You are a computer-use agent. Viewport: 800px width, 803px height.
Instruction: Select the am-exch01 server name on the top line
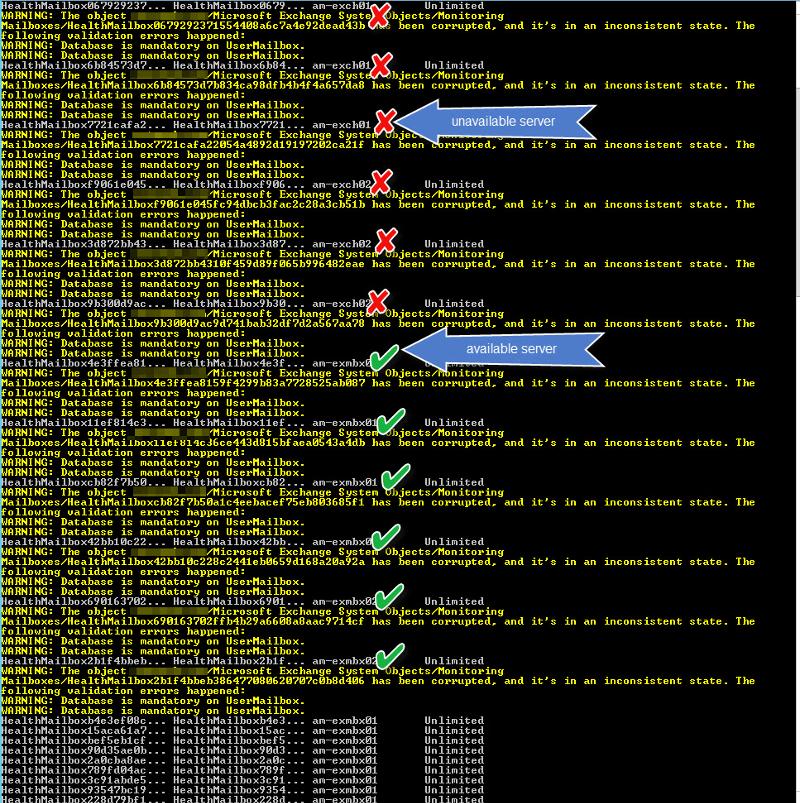[345, 6]
